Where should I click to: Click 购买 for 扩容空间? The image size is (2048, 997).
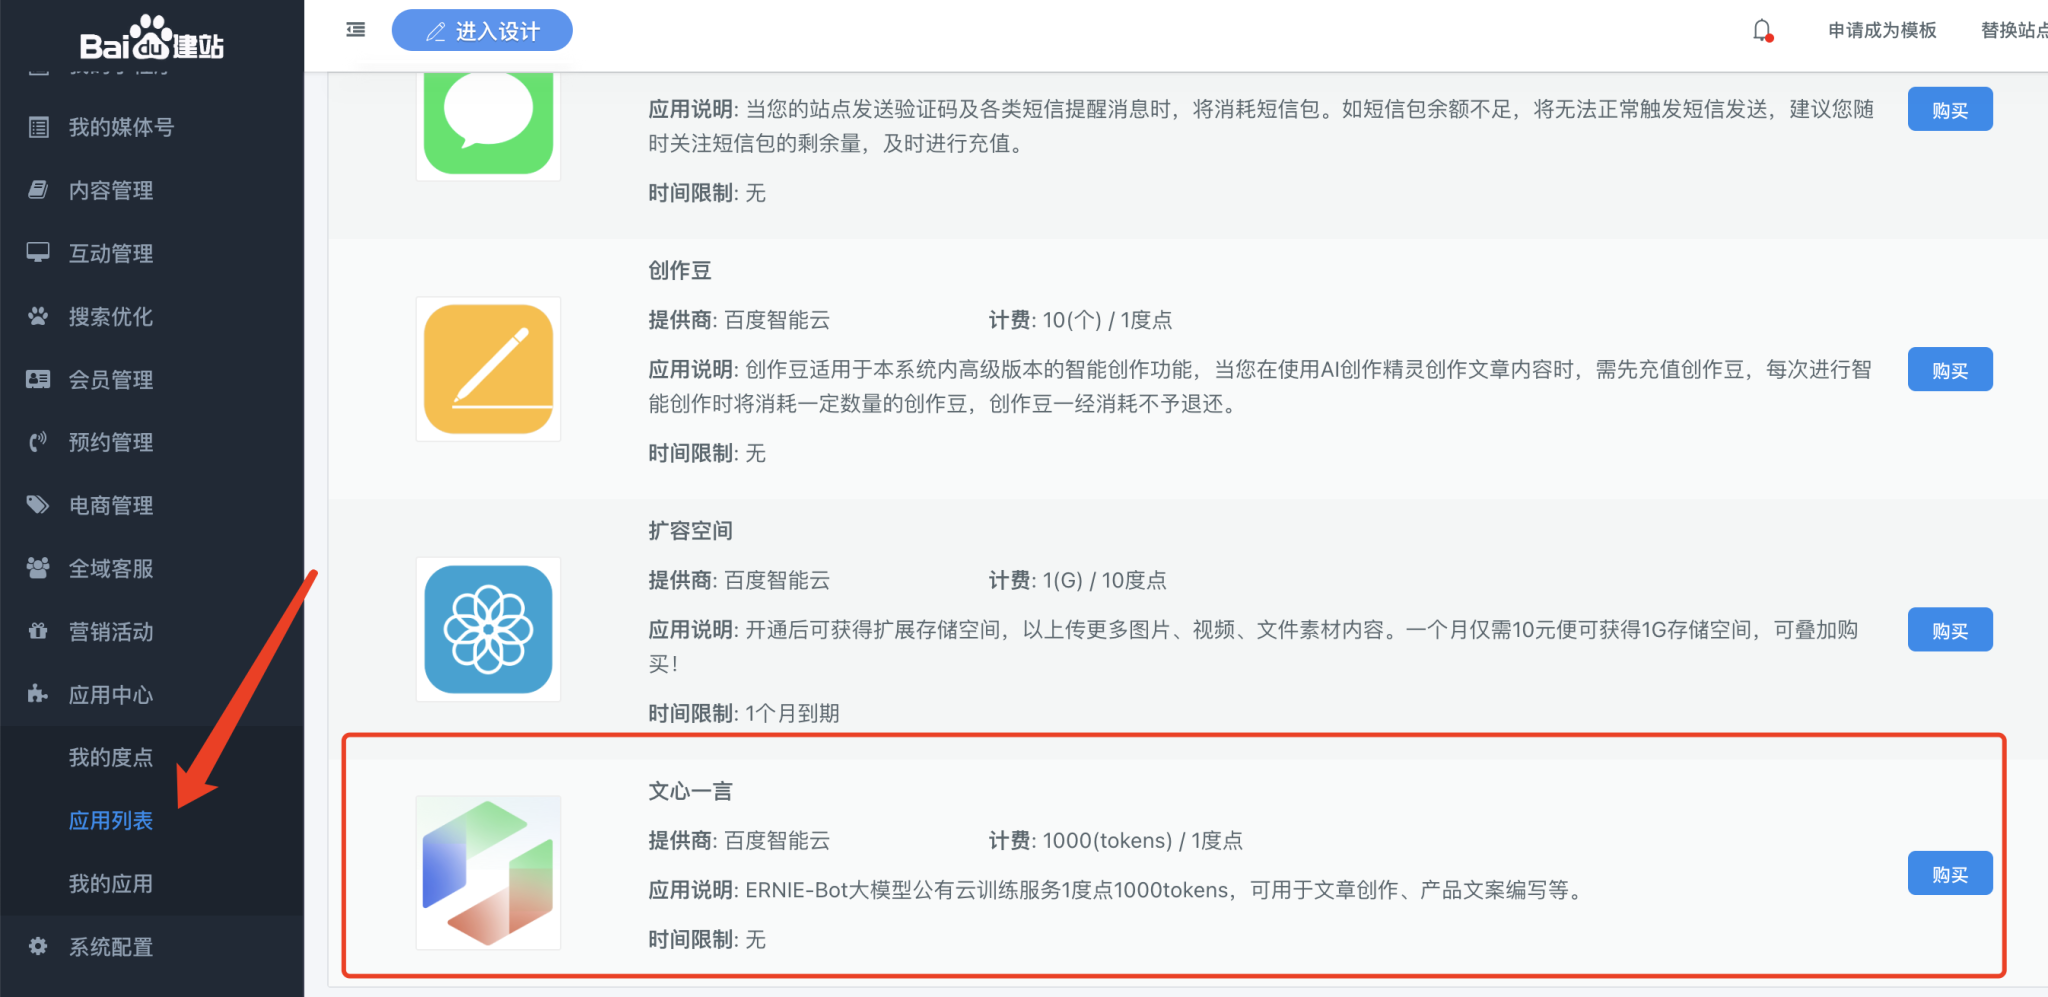[1949, 630]
